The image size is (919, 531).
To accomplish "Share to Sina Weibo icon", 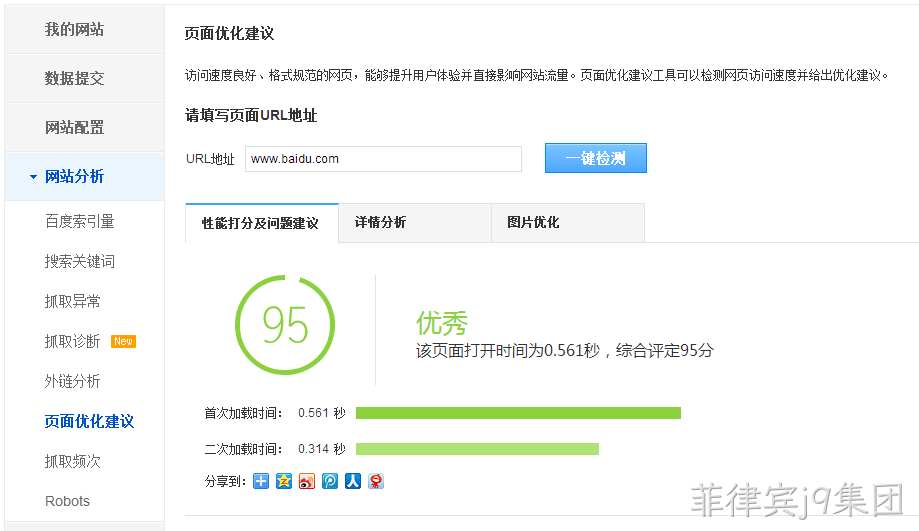I will pos(307,481).
